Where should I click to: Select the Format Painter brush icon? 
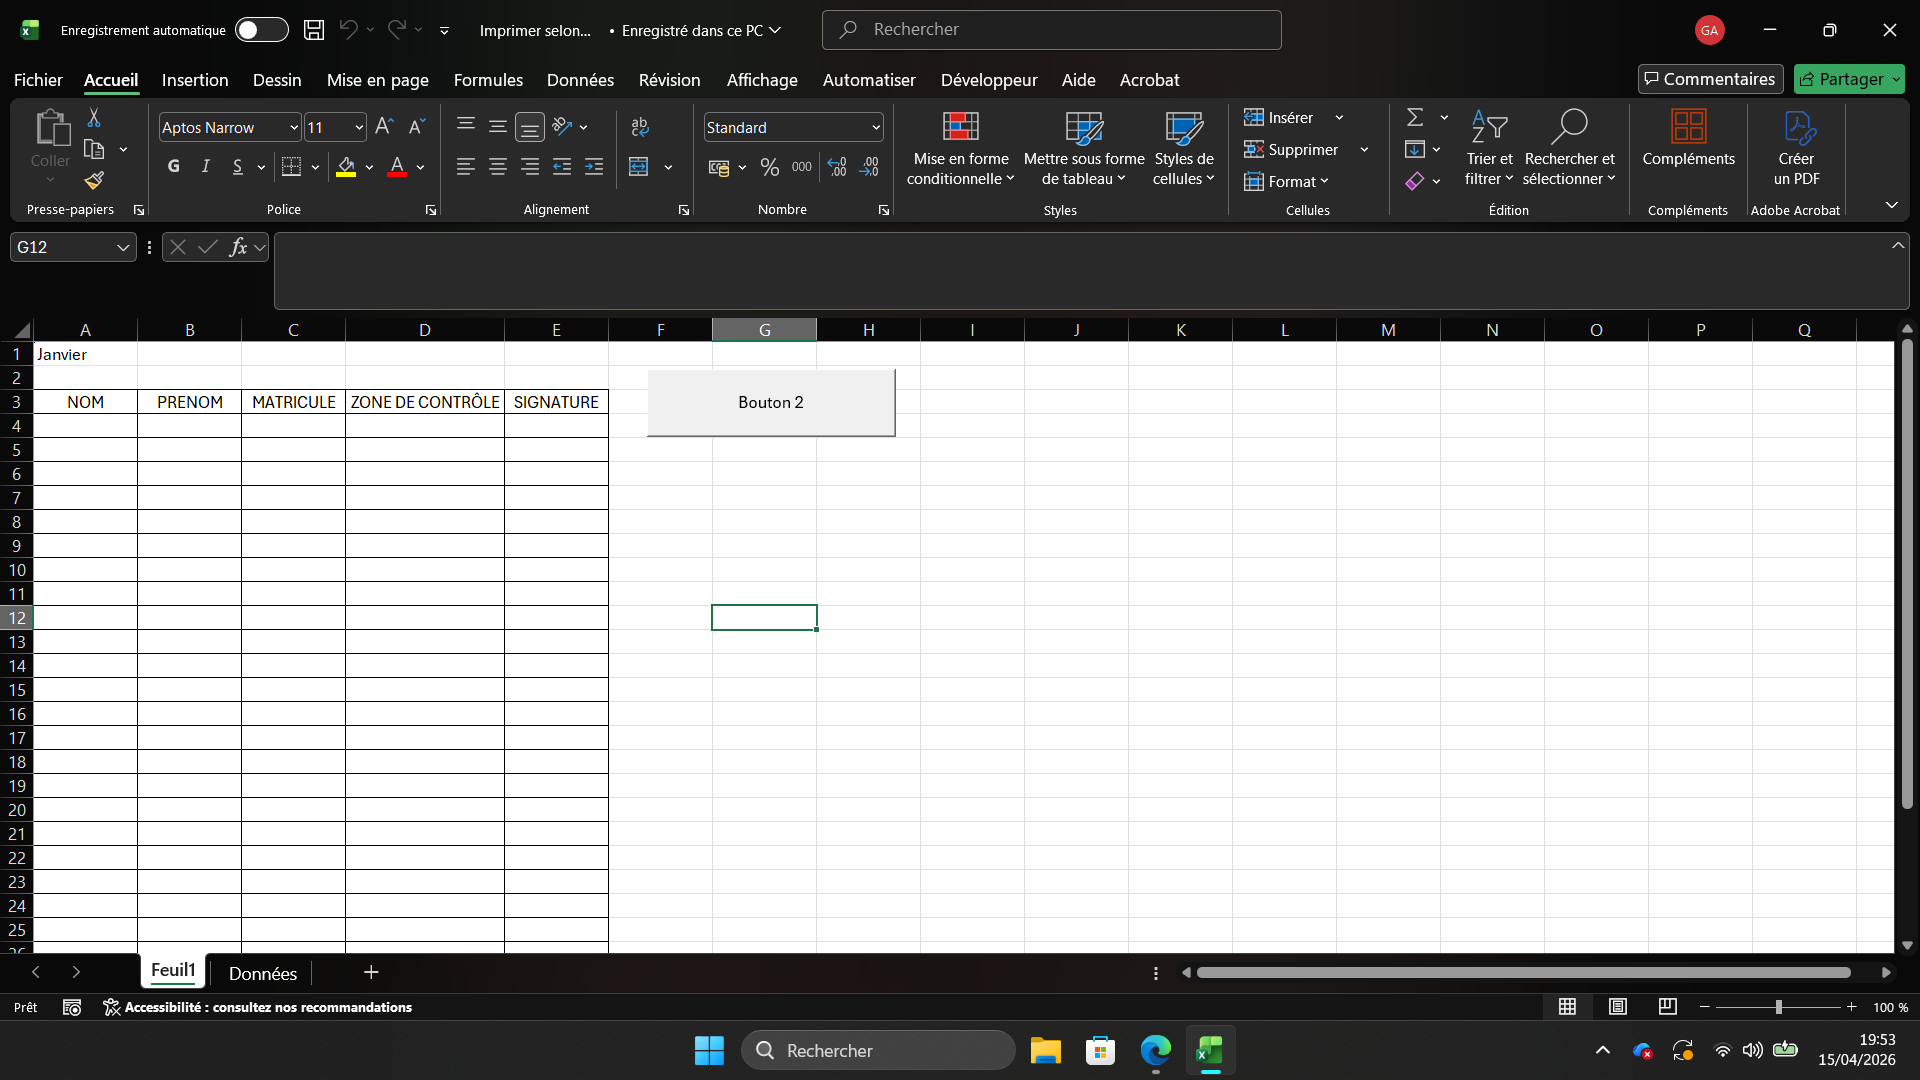click(94, 181)
